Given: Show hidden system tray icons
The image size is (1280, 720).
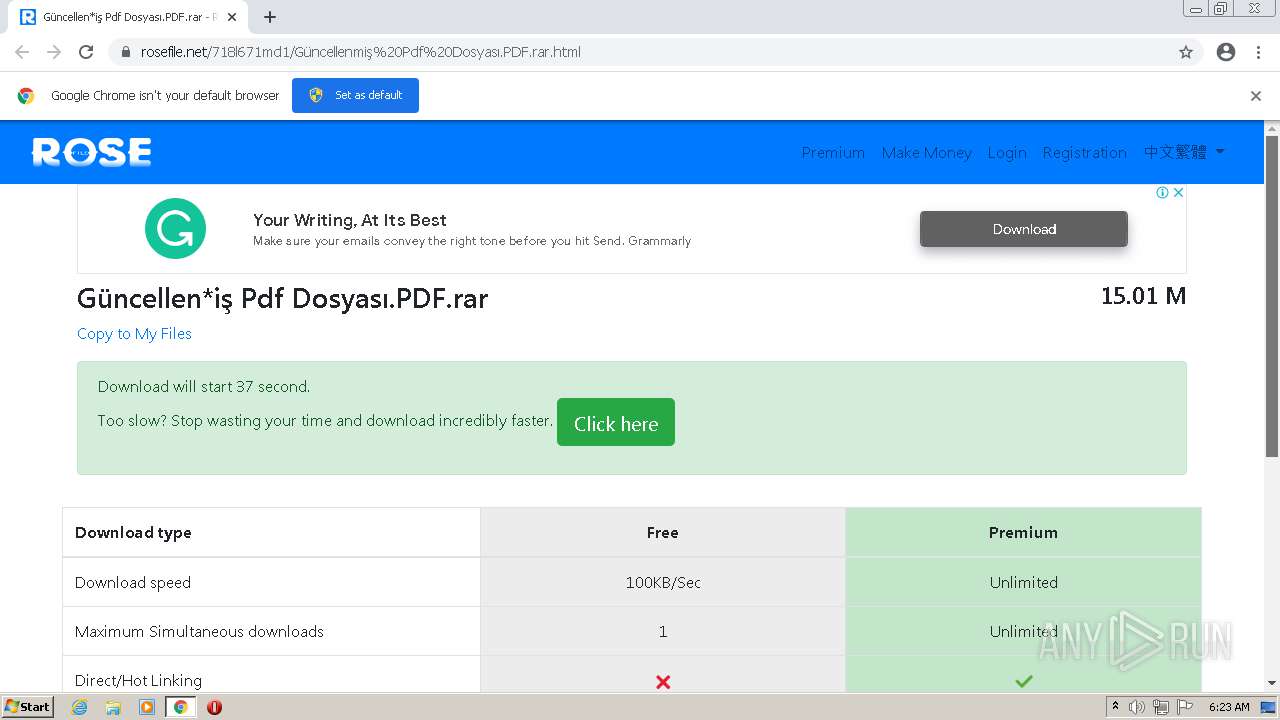Looking at the screenshot, I should pyautogui.click(x=1116, y=707).
